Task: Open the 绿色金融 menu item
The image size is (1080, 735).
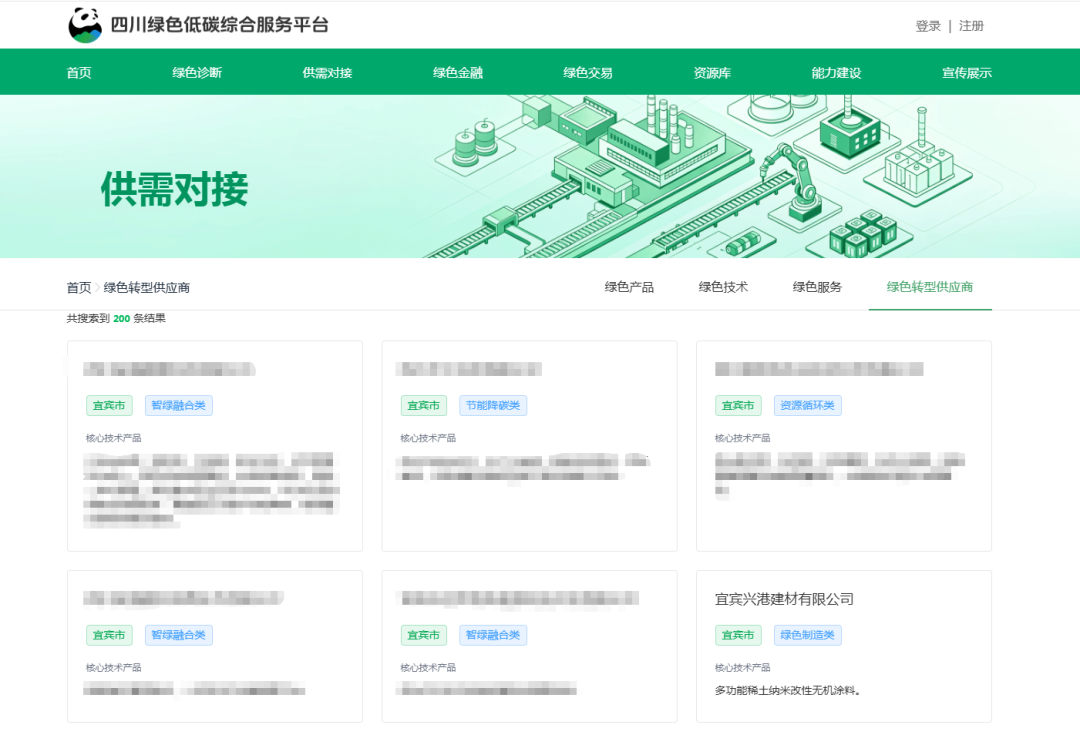Action: point(458,72)
